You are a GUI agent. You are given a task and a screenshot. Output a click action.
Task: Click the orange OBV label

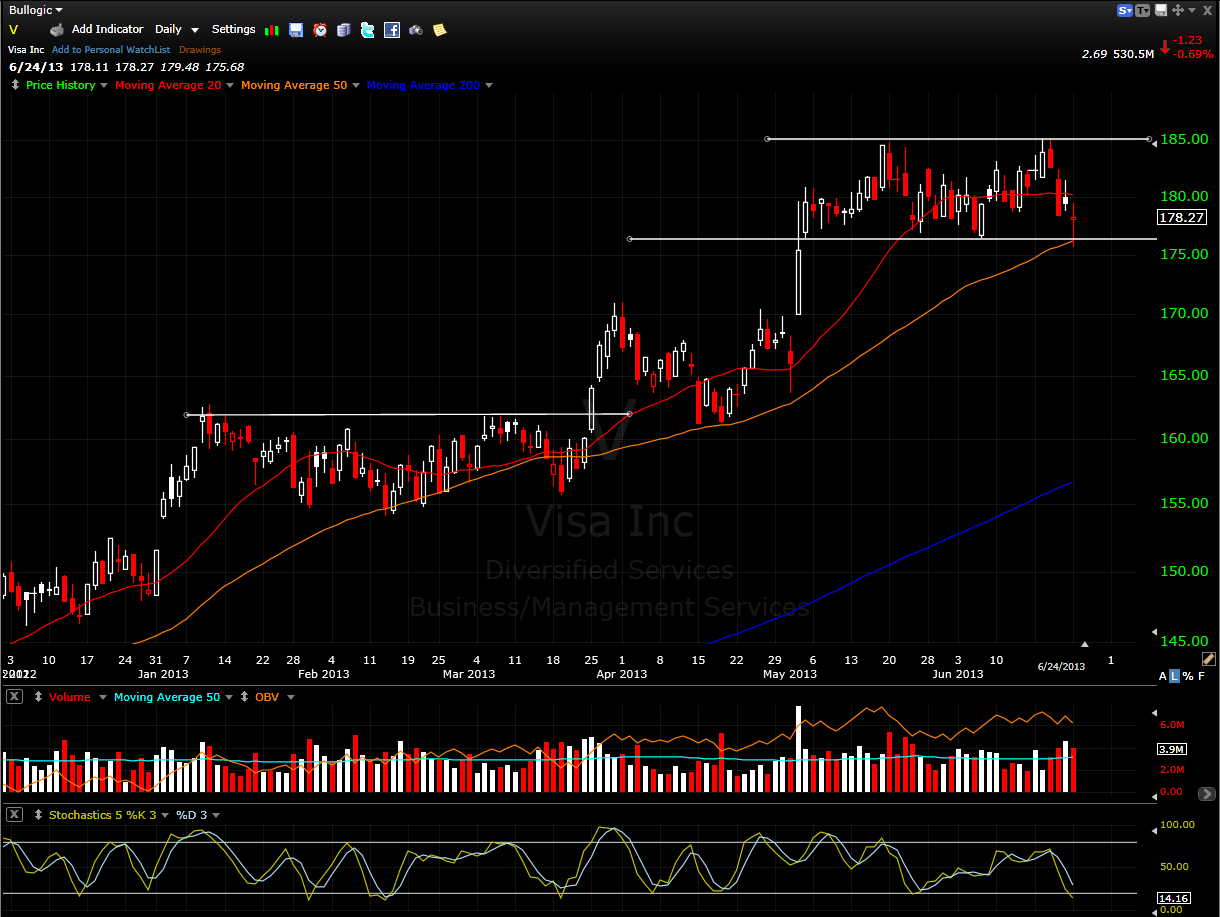coord(267,697)
